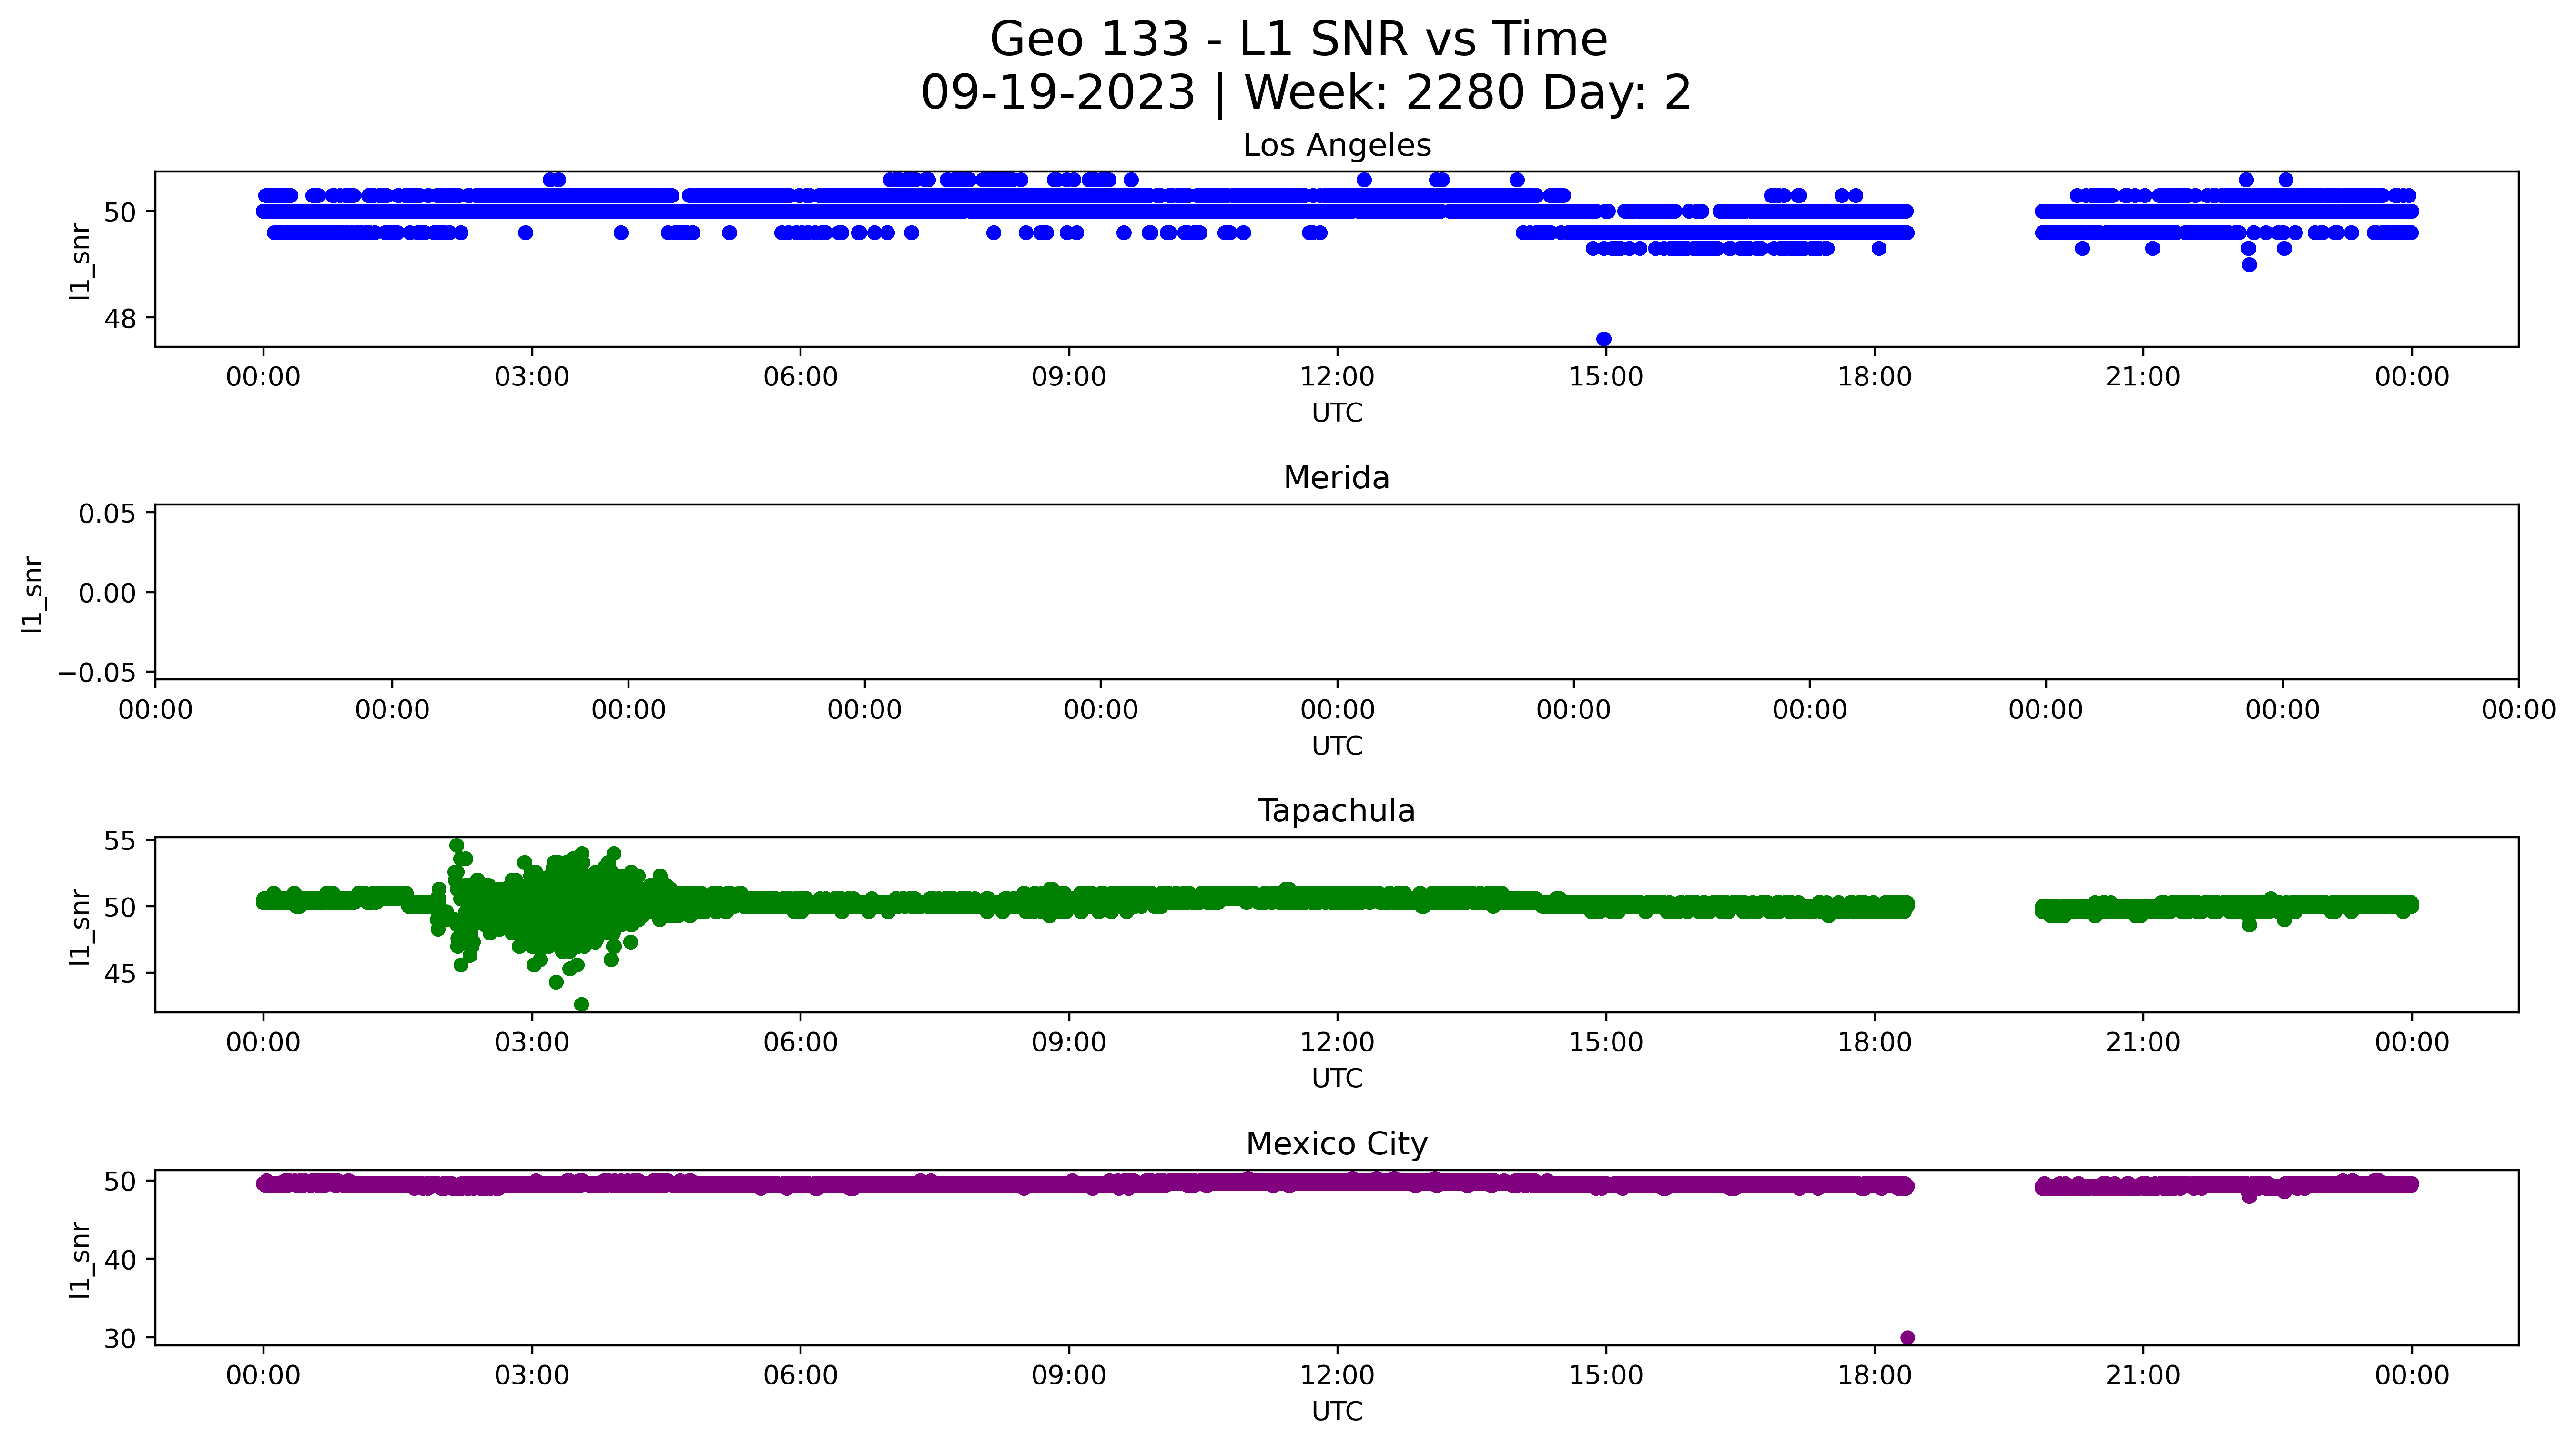Click the '0.05' y-tick on Merida plot
This screenshot has width=2576, height=1445.
coord(108,514)
